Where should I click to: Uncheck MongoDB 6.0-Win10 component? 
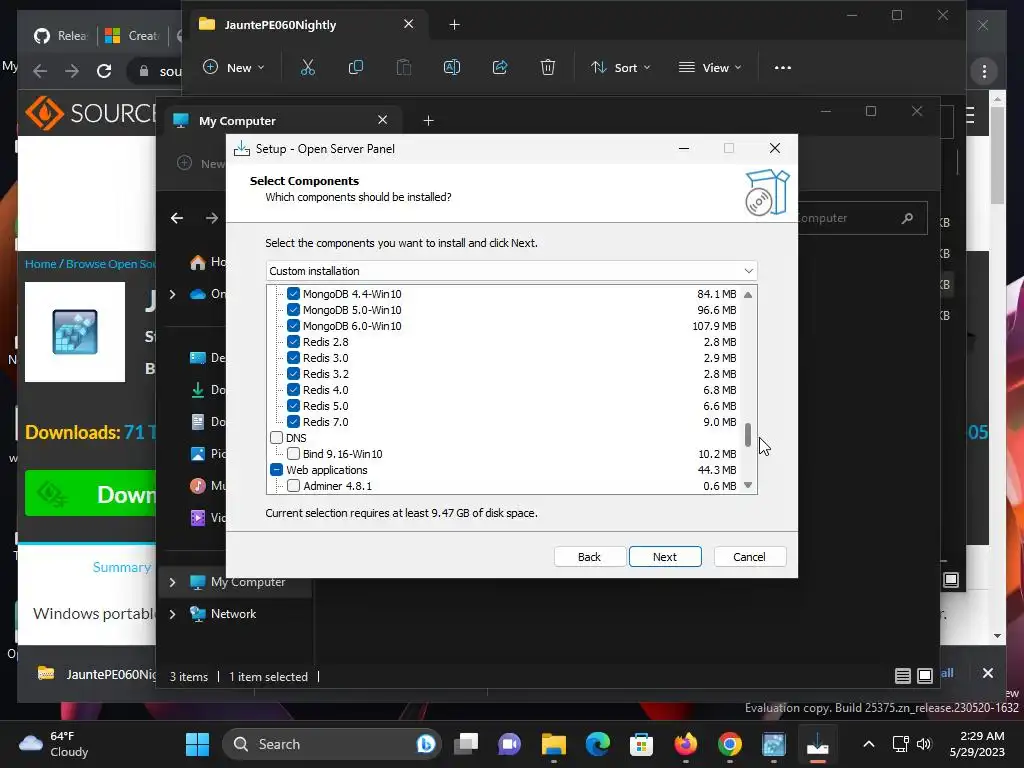pyautogui.click(x=293, y=326)
